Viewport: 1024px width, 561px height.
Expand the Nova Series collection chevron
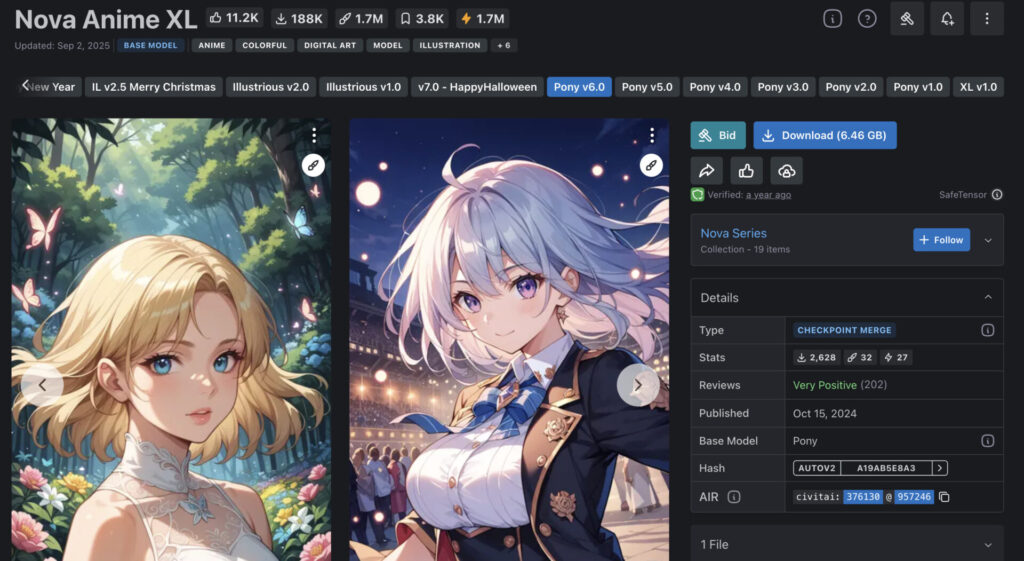point(988,240)
